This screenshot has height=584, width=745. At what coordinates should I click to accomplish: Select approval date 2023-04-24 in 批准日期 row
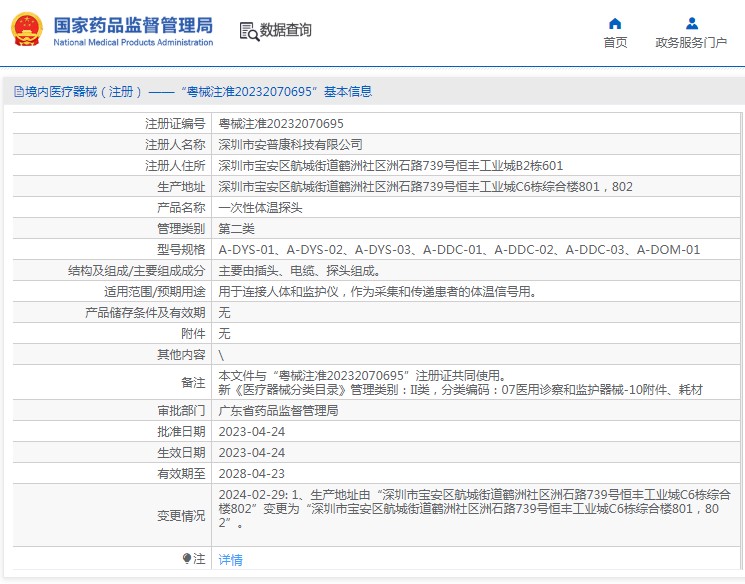(x=251, y=432)
